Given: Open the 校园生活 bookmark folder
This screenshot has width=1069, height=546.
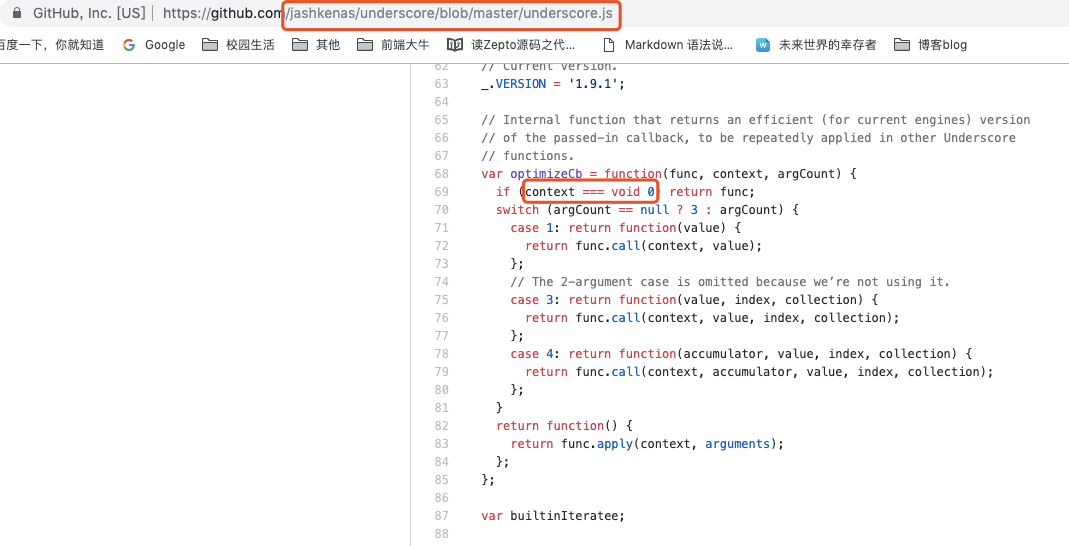Looking at the screenshot, I should (x=239, y=45).
